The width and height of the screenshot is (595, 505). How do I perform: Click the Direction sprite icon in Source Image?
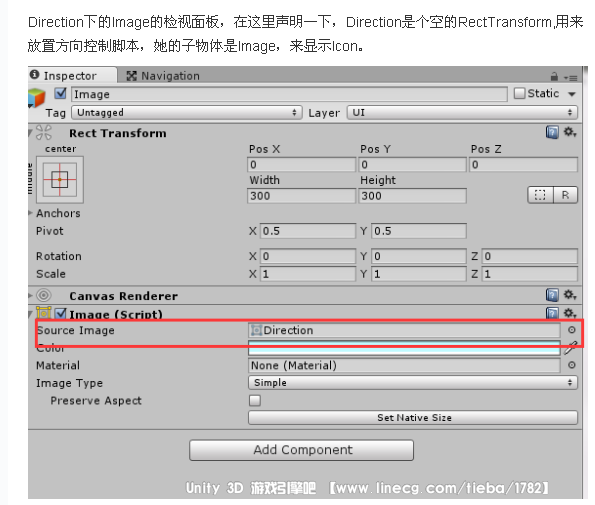pos(256,330)
